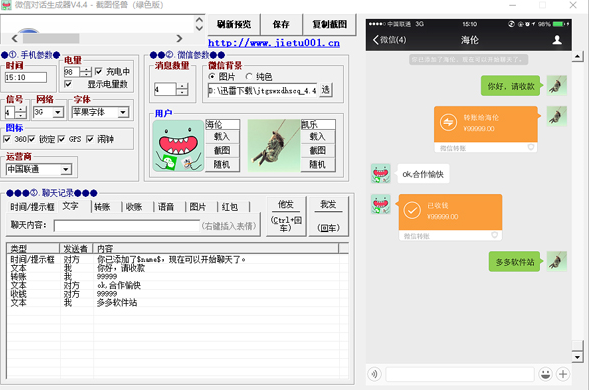Open the emoji smiley icon in the chat bar
Screen dimensions: 589x390
pyautogui.click(x=545, y=374)
